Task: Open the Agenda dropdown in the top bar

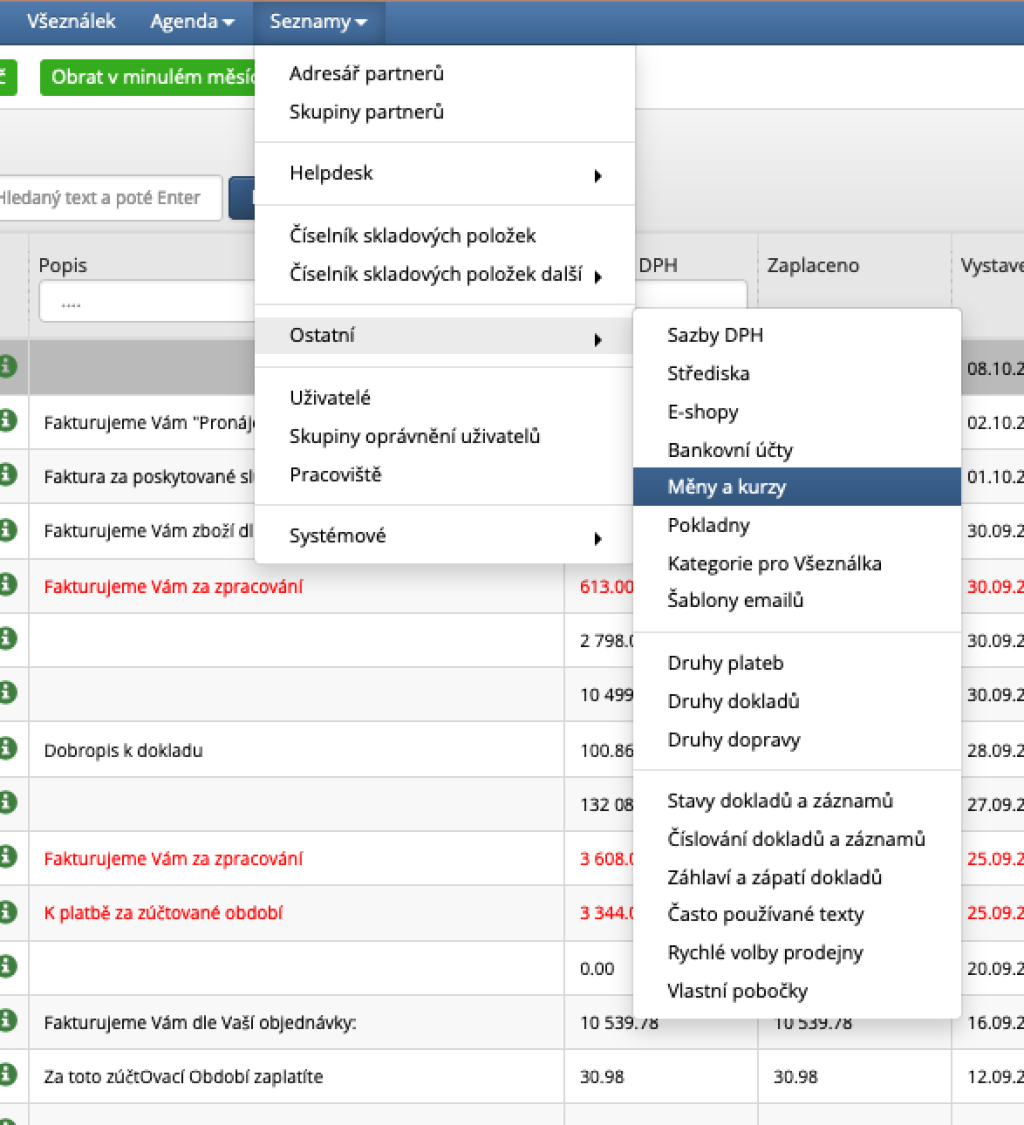Action: (x=192, y=21)
